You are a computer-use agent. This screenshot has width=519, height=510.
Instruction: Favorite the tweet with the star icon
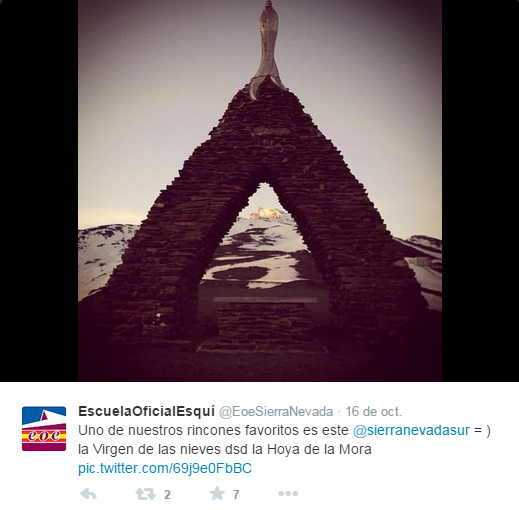coord(217,493)
